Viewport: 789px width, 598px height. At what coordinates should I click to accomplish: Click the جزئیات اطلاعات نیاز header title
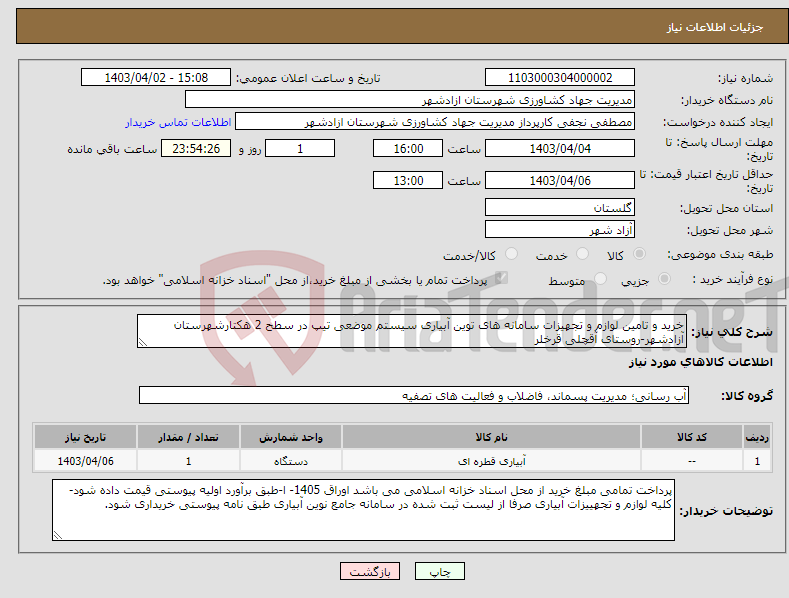[715, 27]
